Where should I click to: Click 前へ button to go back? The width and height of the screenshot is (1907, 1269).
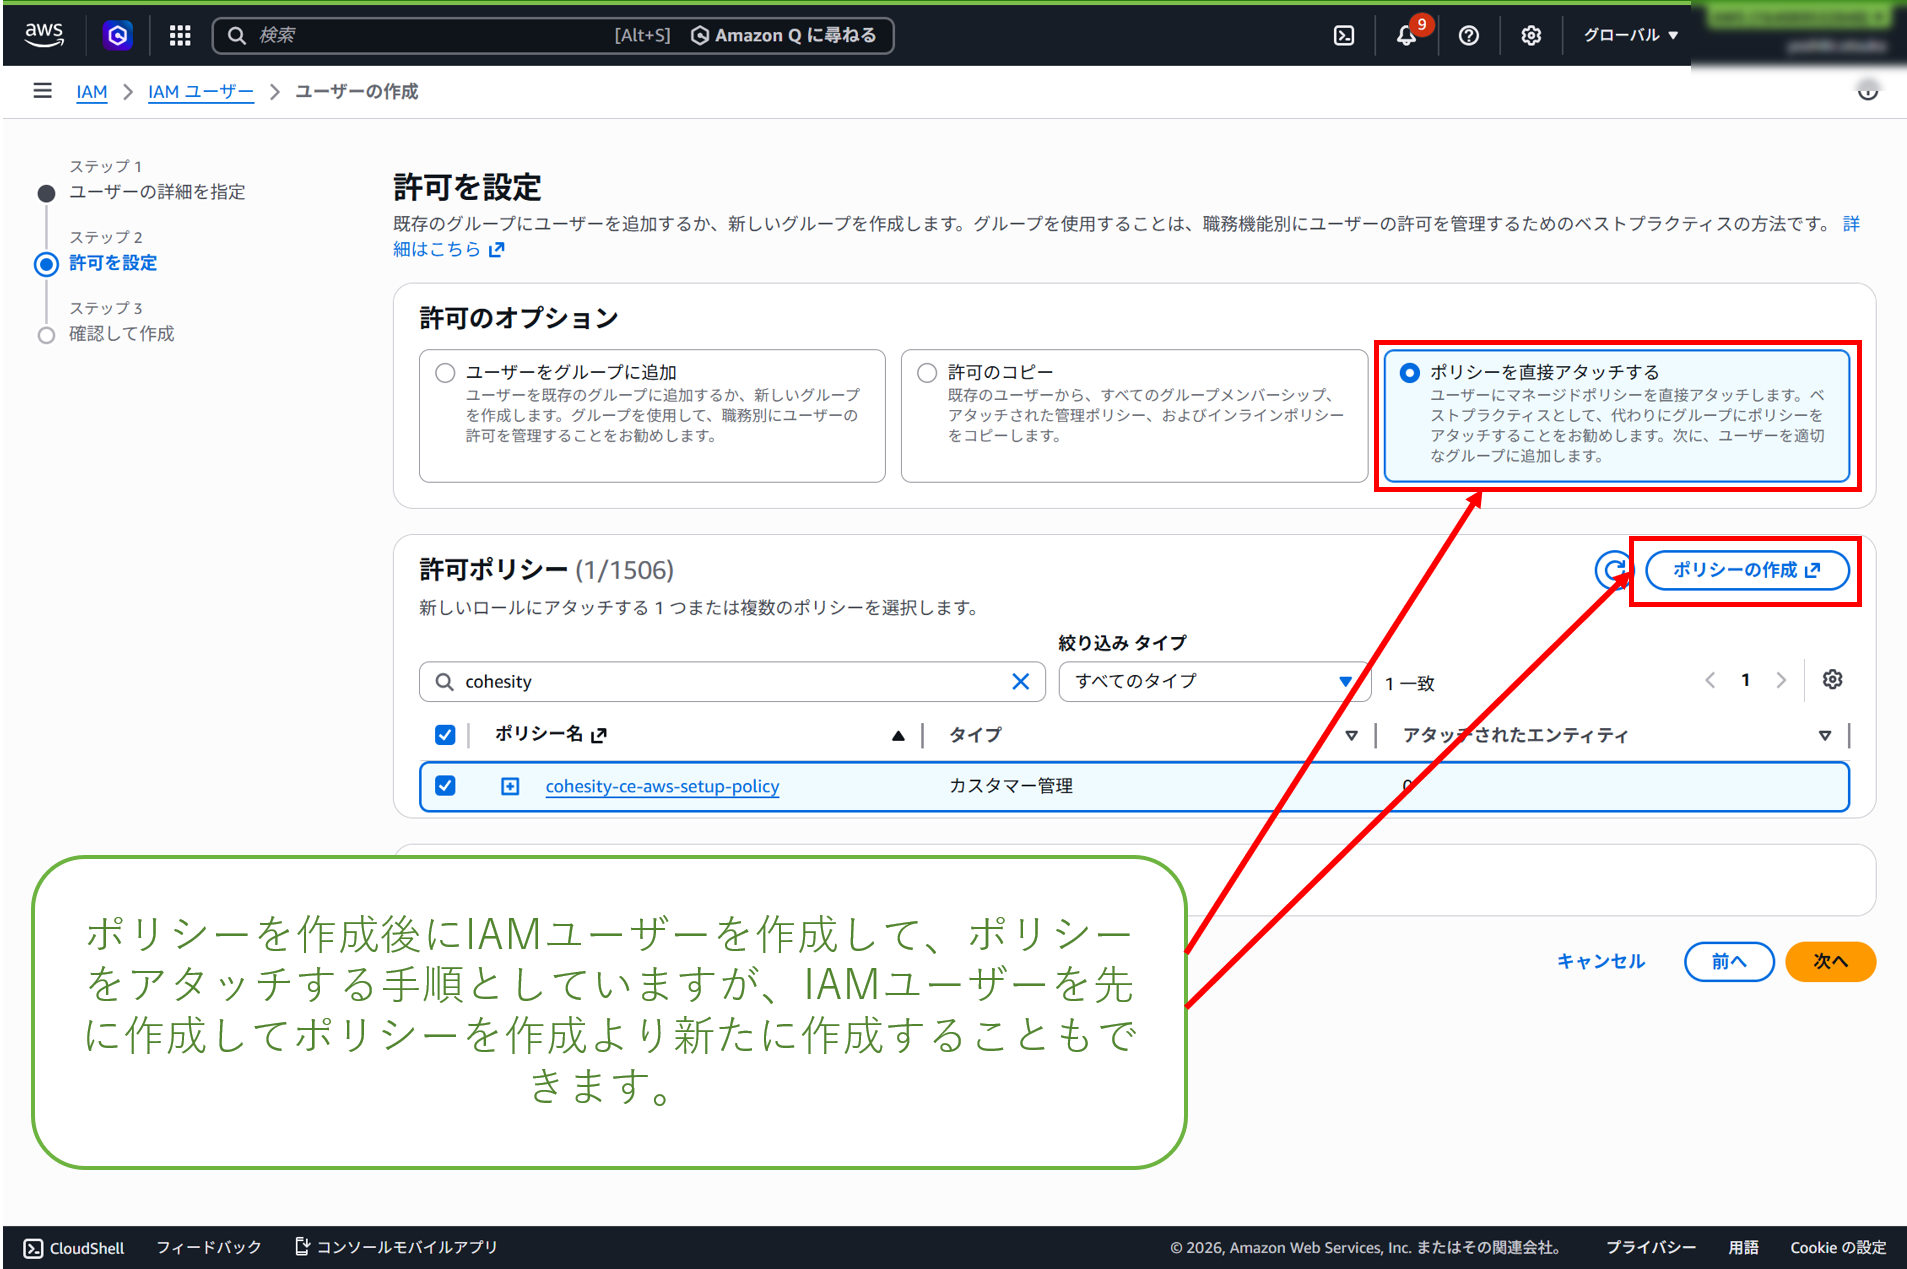[1729, 962]
